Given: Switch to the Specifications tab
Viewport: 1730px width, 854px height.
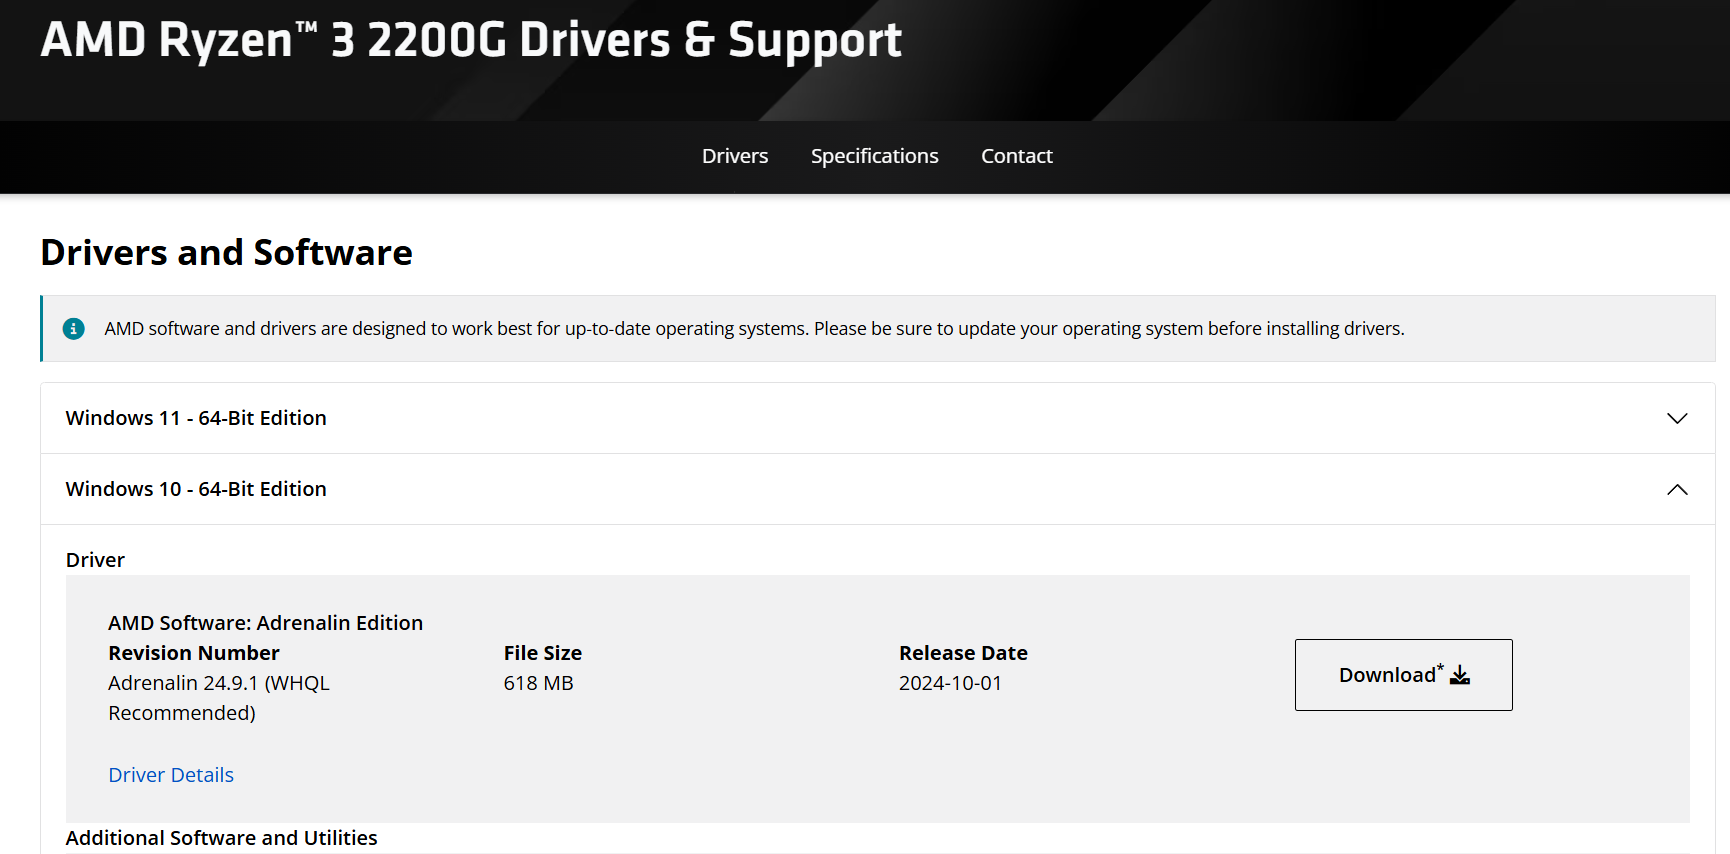Looking at the screenshot, I should (x=874, y=156).
